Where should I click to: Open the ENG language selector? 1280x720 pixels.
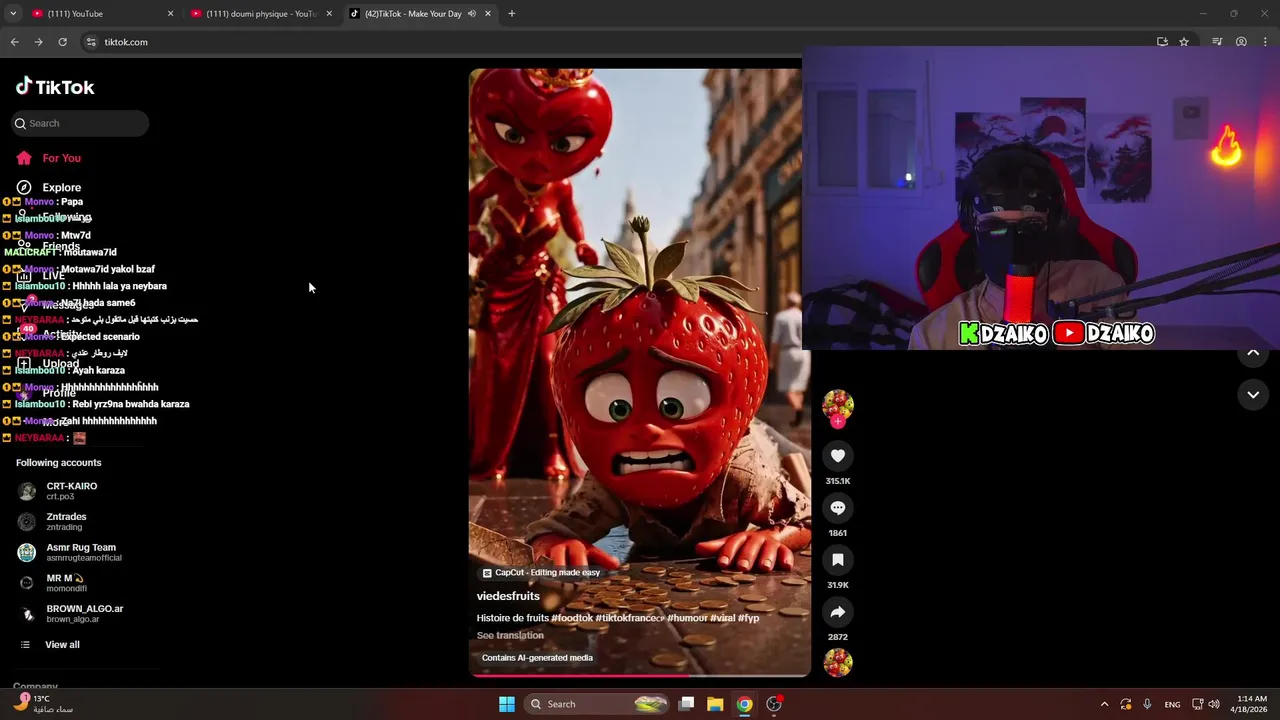1172,704
